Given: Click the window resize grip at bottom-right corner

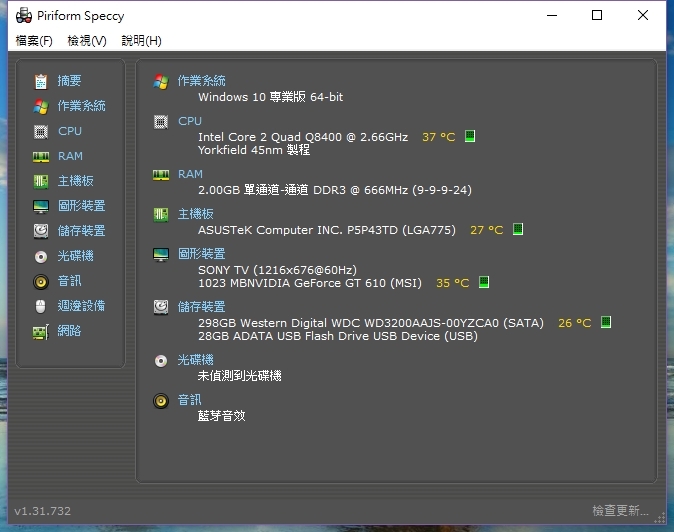Looking at the screenshot, I should (x=660, y=518).
